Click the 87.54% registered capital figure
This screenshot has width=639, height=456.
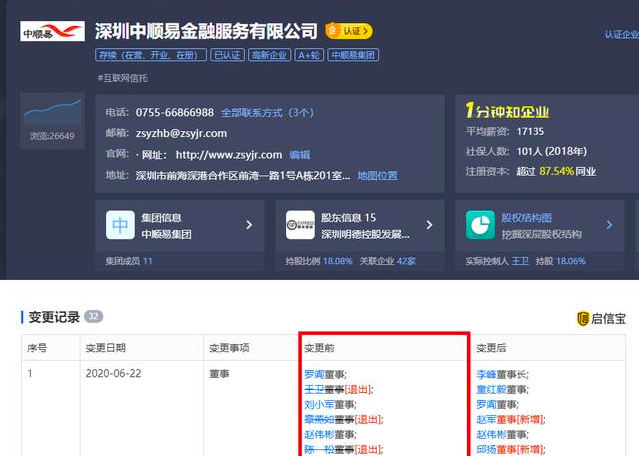tap(556, 172)
